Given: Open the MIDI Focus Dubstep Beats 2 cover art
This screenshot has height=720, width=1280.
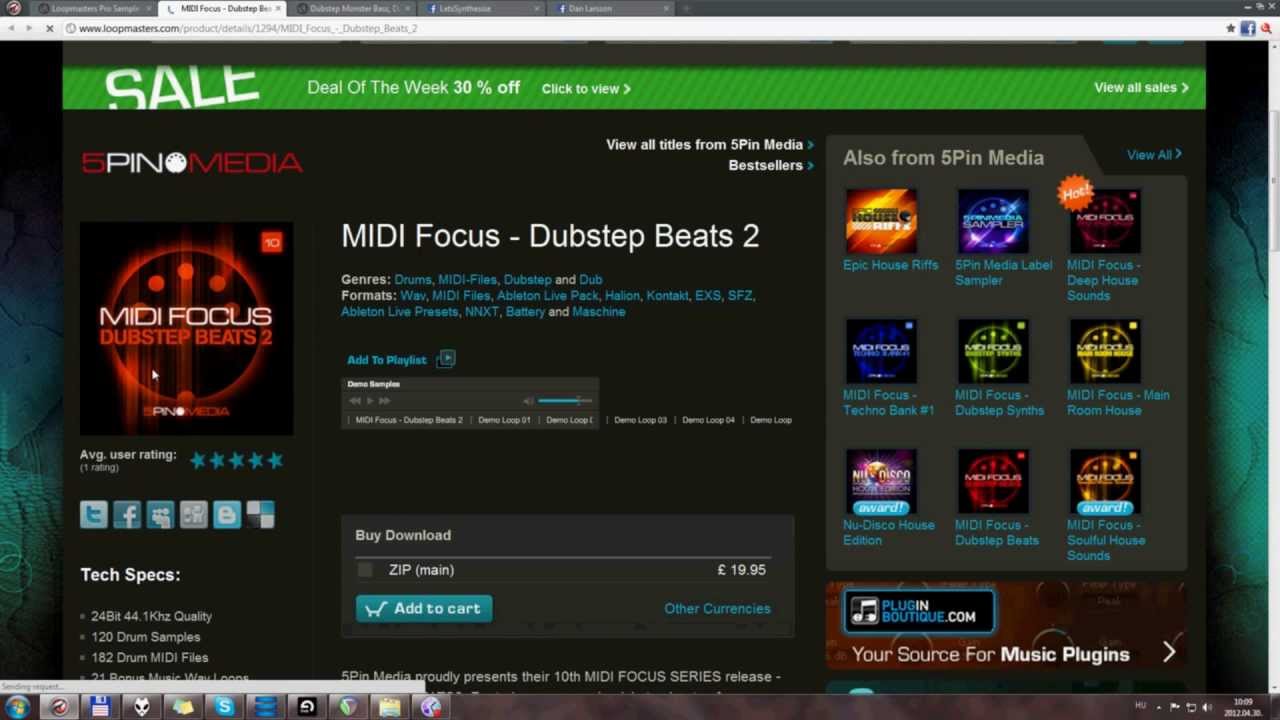Looking at the screenshot, I should [187, 328].
